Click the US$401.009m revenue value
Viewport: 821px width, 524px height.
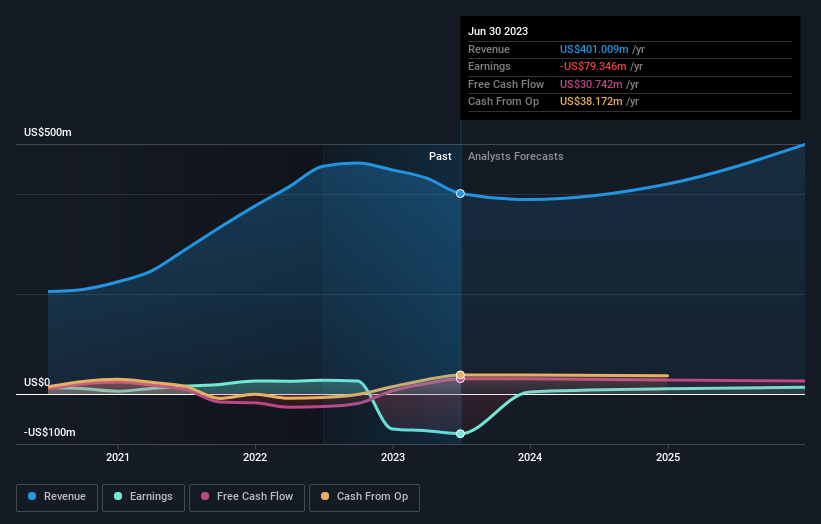click(594, 49)
